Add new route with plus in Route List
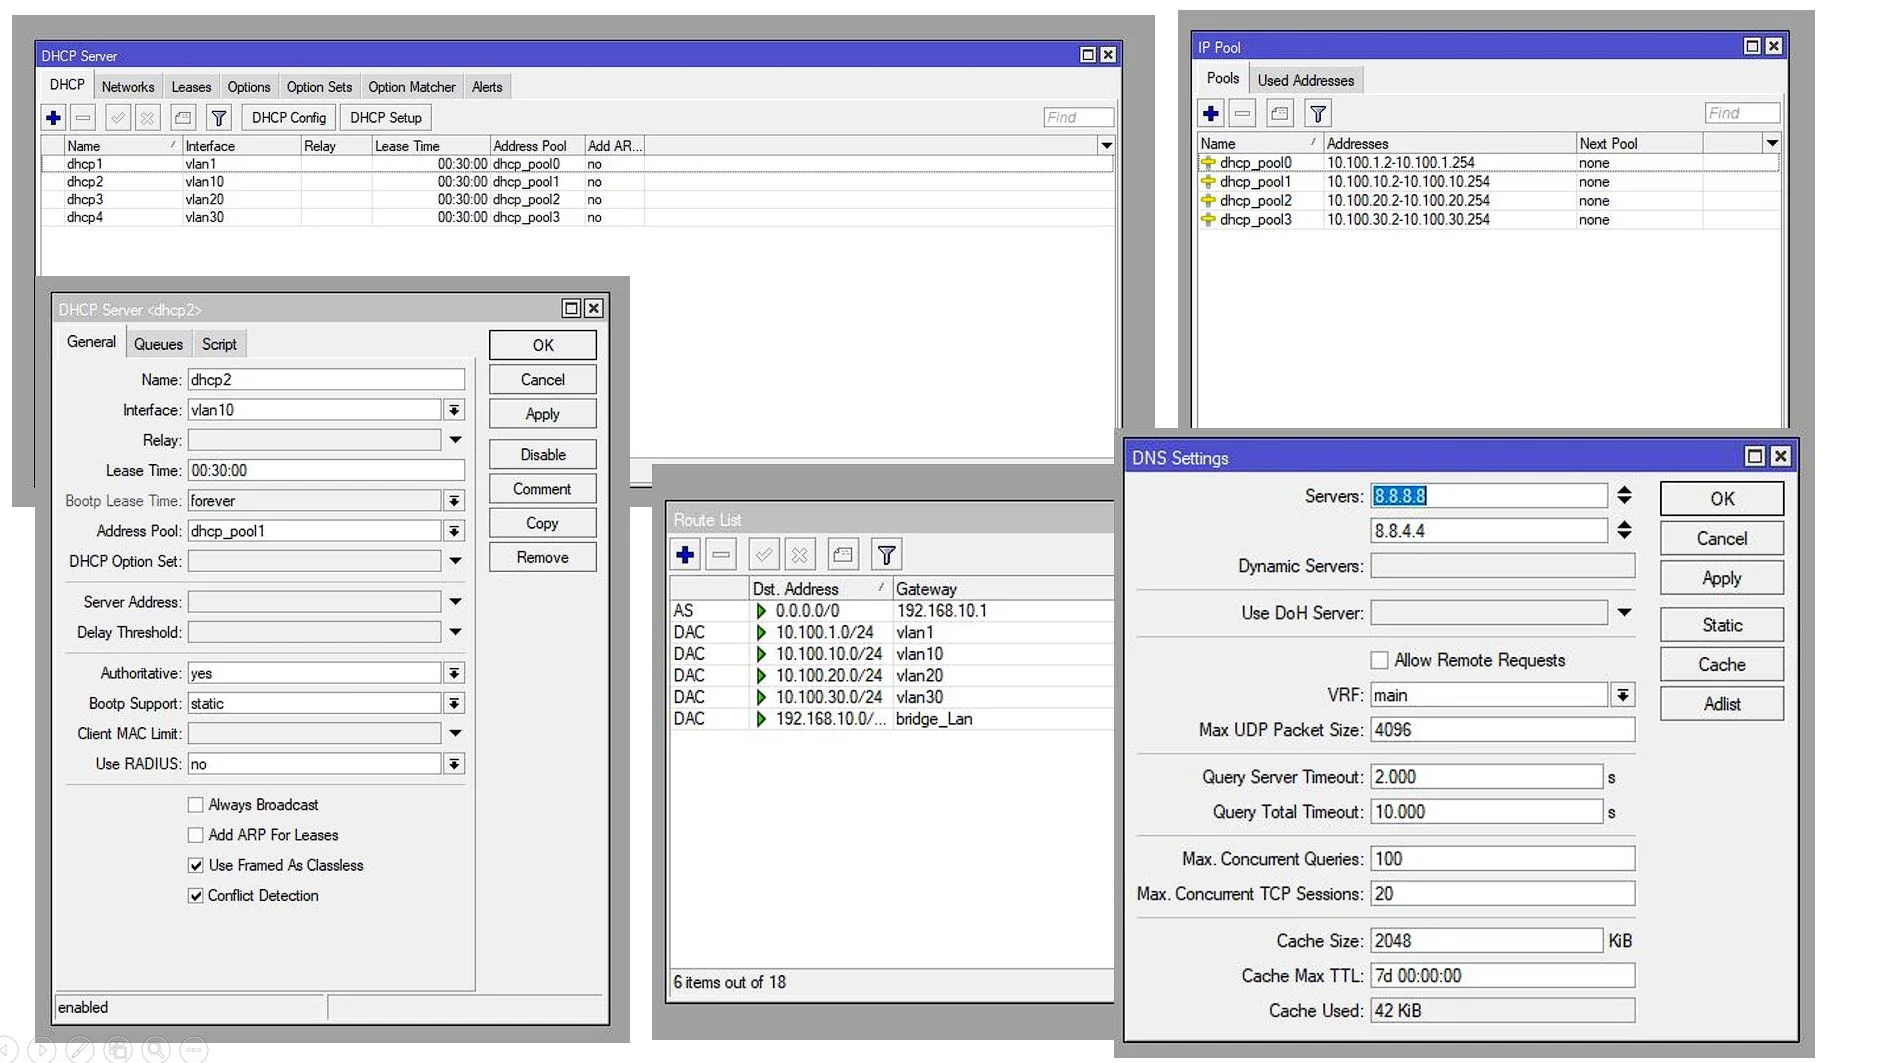1886x1063 pixels. tap(686, 554)
